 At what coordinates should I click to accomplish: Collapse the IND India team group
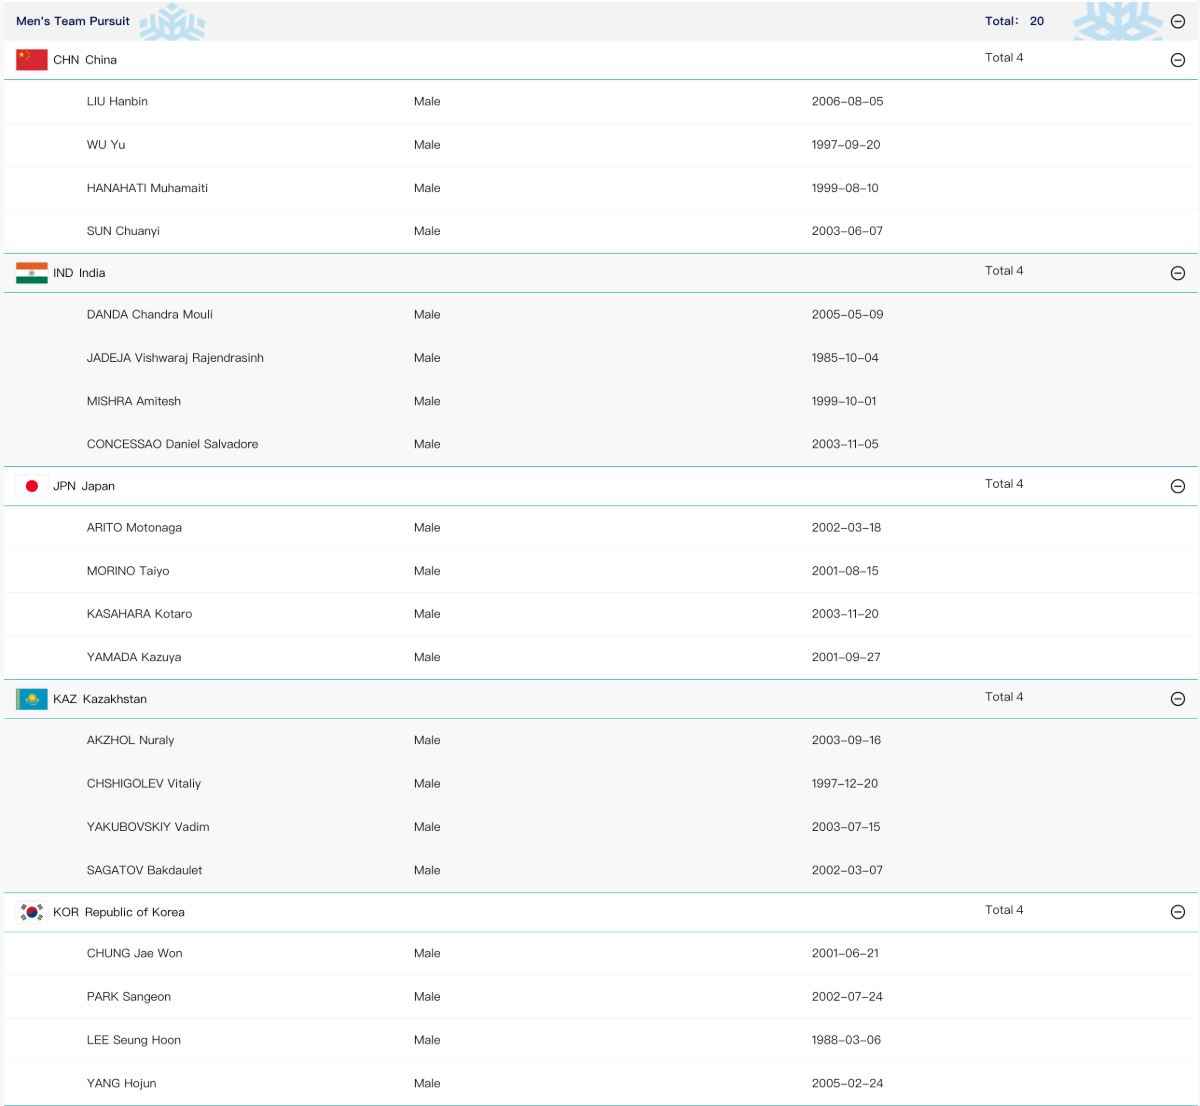point(1177,273)
